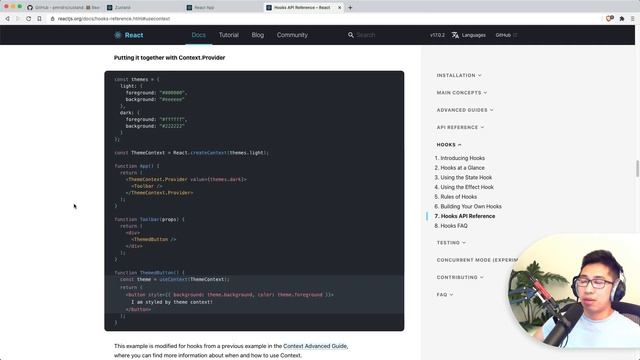640x360 pixels.
Task: Open the Tutorial navigation item
Action: [229, 35]
